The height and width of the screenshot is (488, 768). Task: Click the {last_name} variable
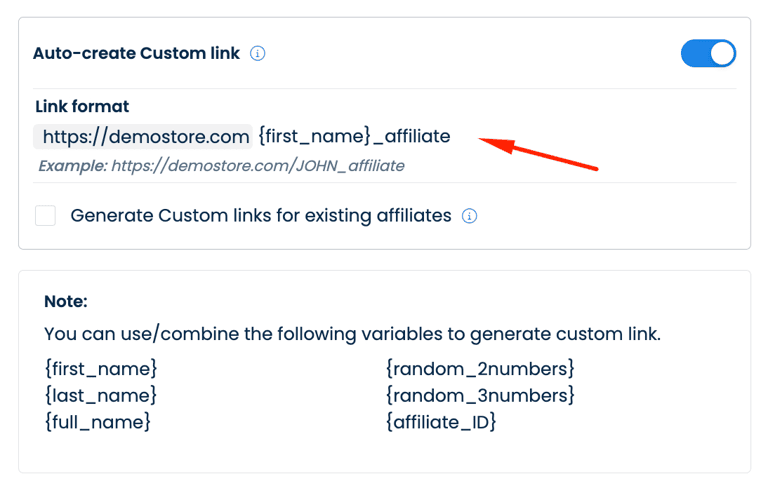(100, 396)
